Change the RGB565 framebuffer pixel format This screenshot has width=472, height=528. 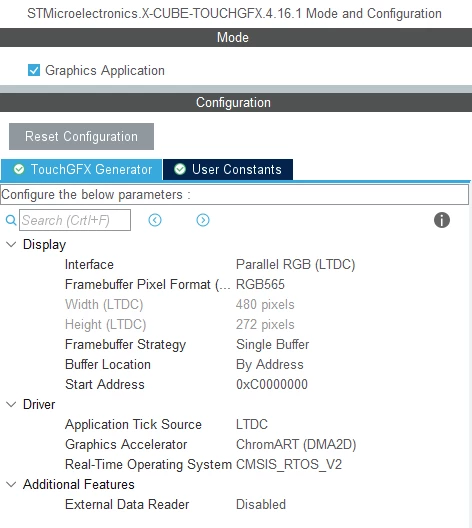(260, 285)
